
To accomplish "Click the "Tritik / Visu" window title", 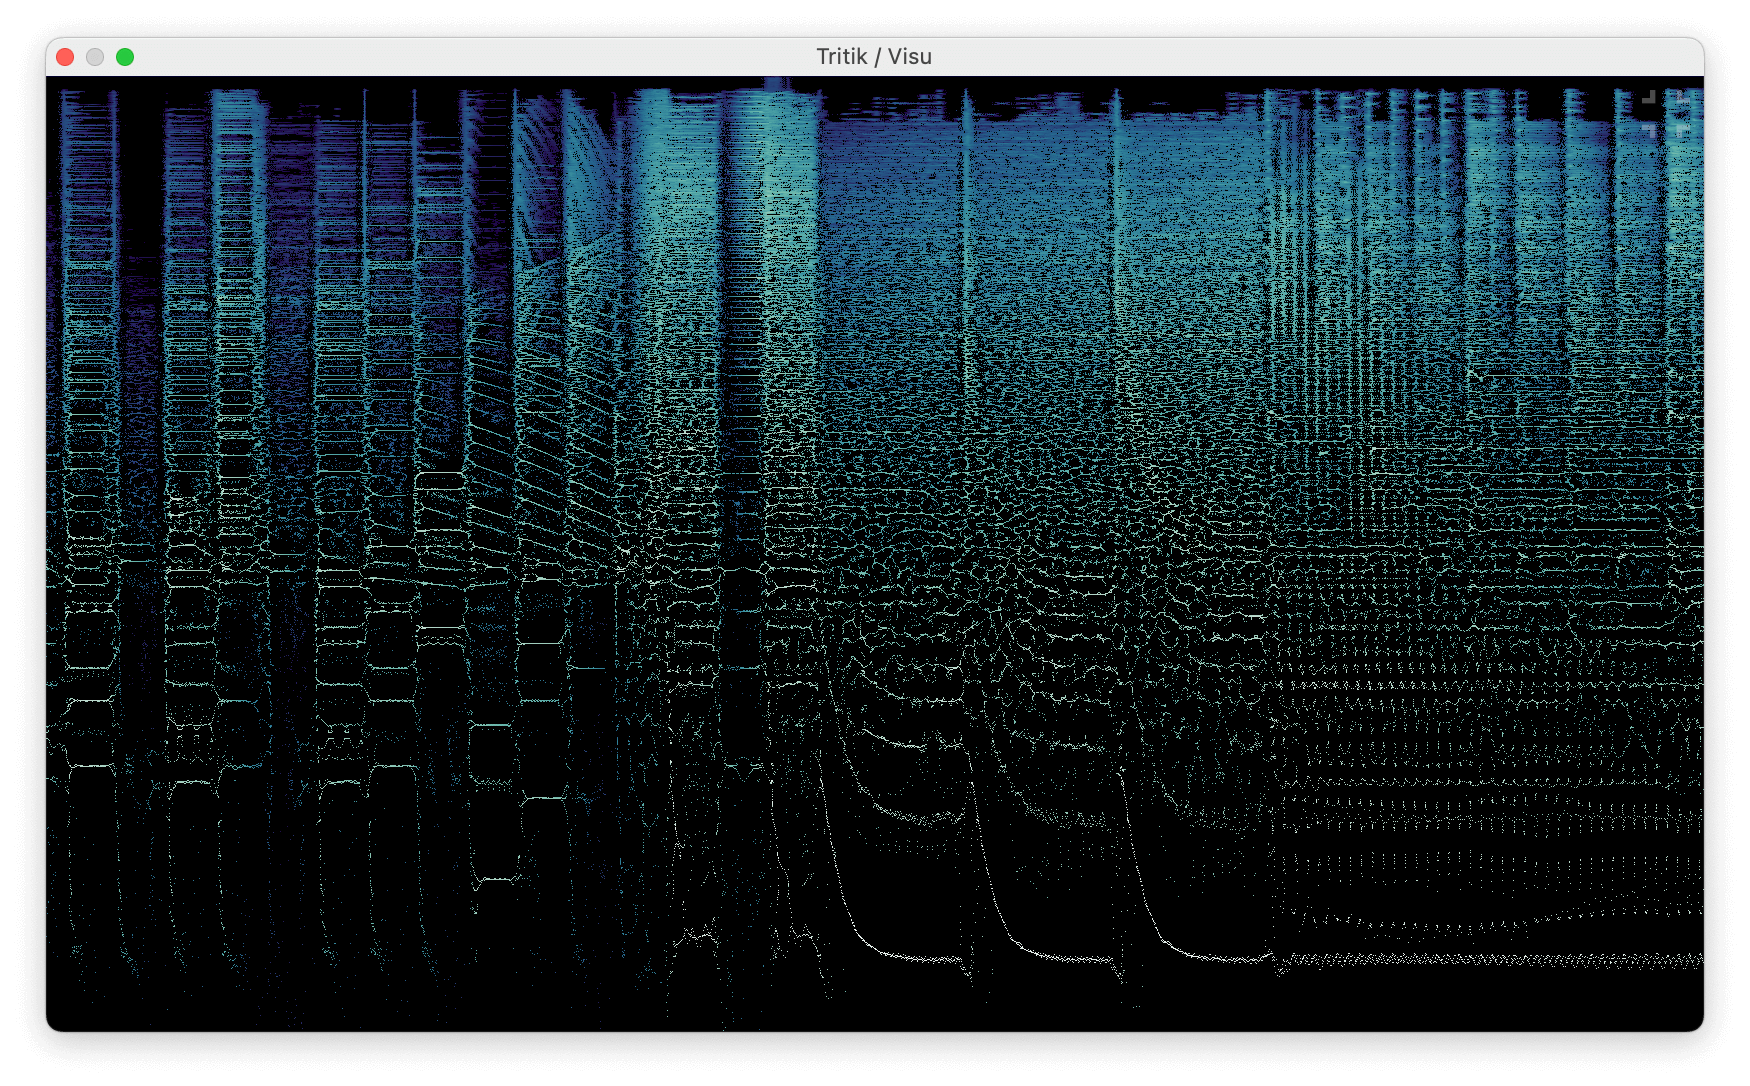I will pyautogui.click(x=873, y=57).
